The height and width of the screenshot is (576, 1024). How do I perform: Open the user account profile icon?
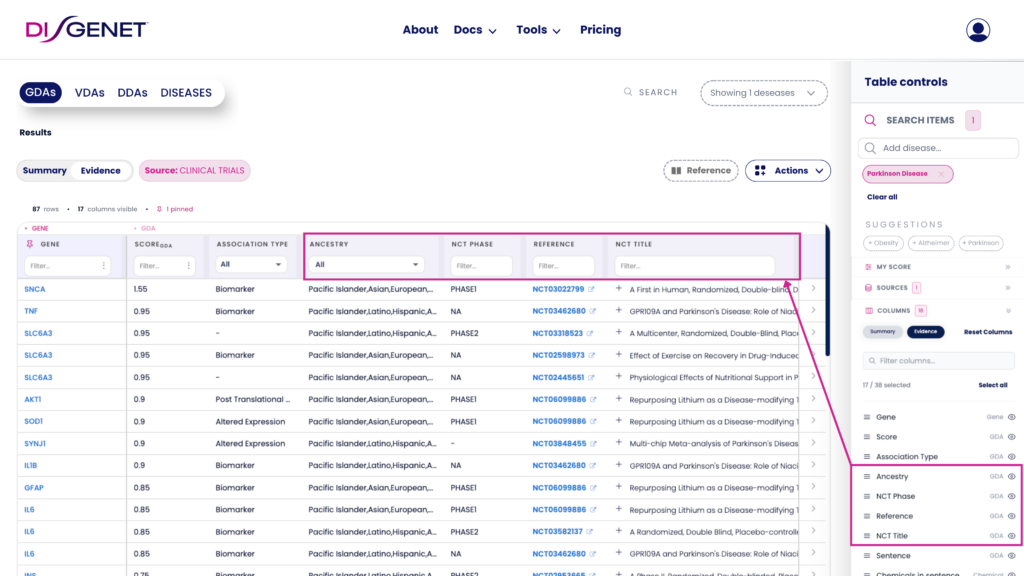pos(978,30)
